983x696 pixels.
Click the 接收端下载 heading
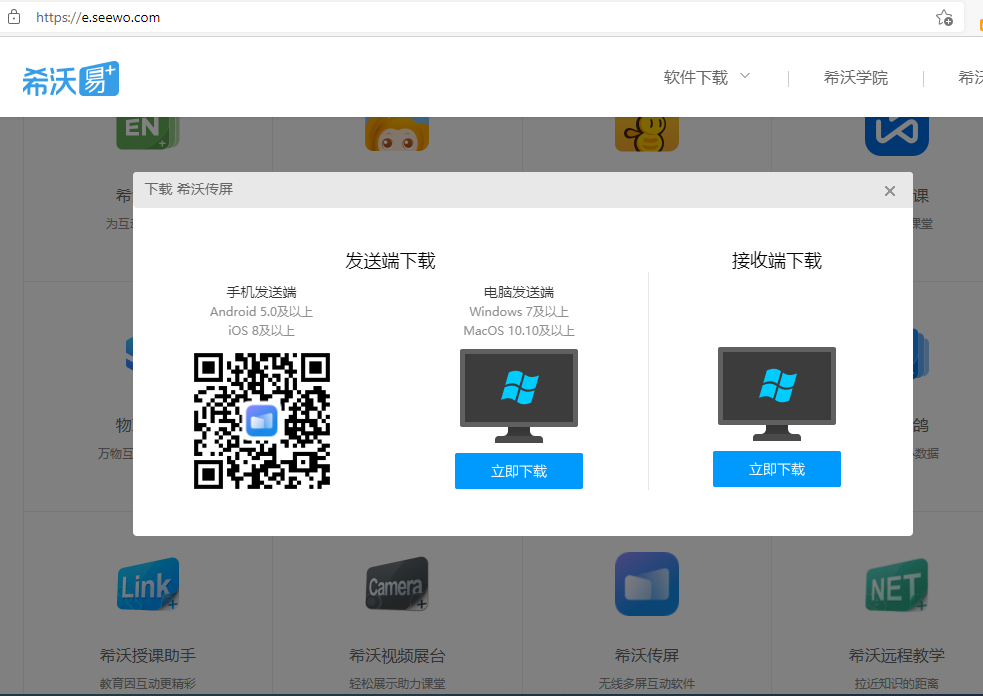coord(776,261)
